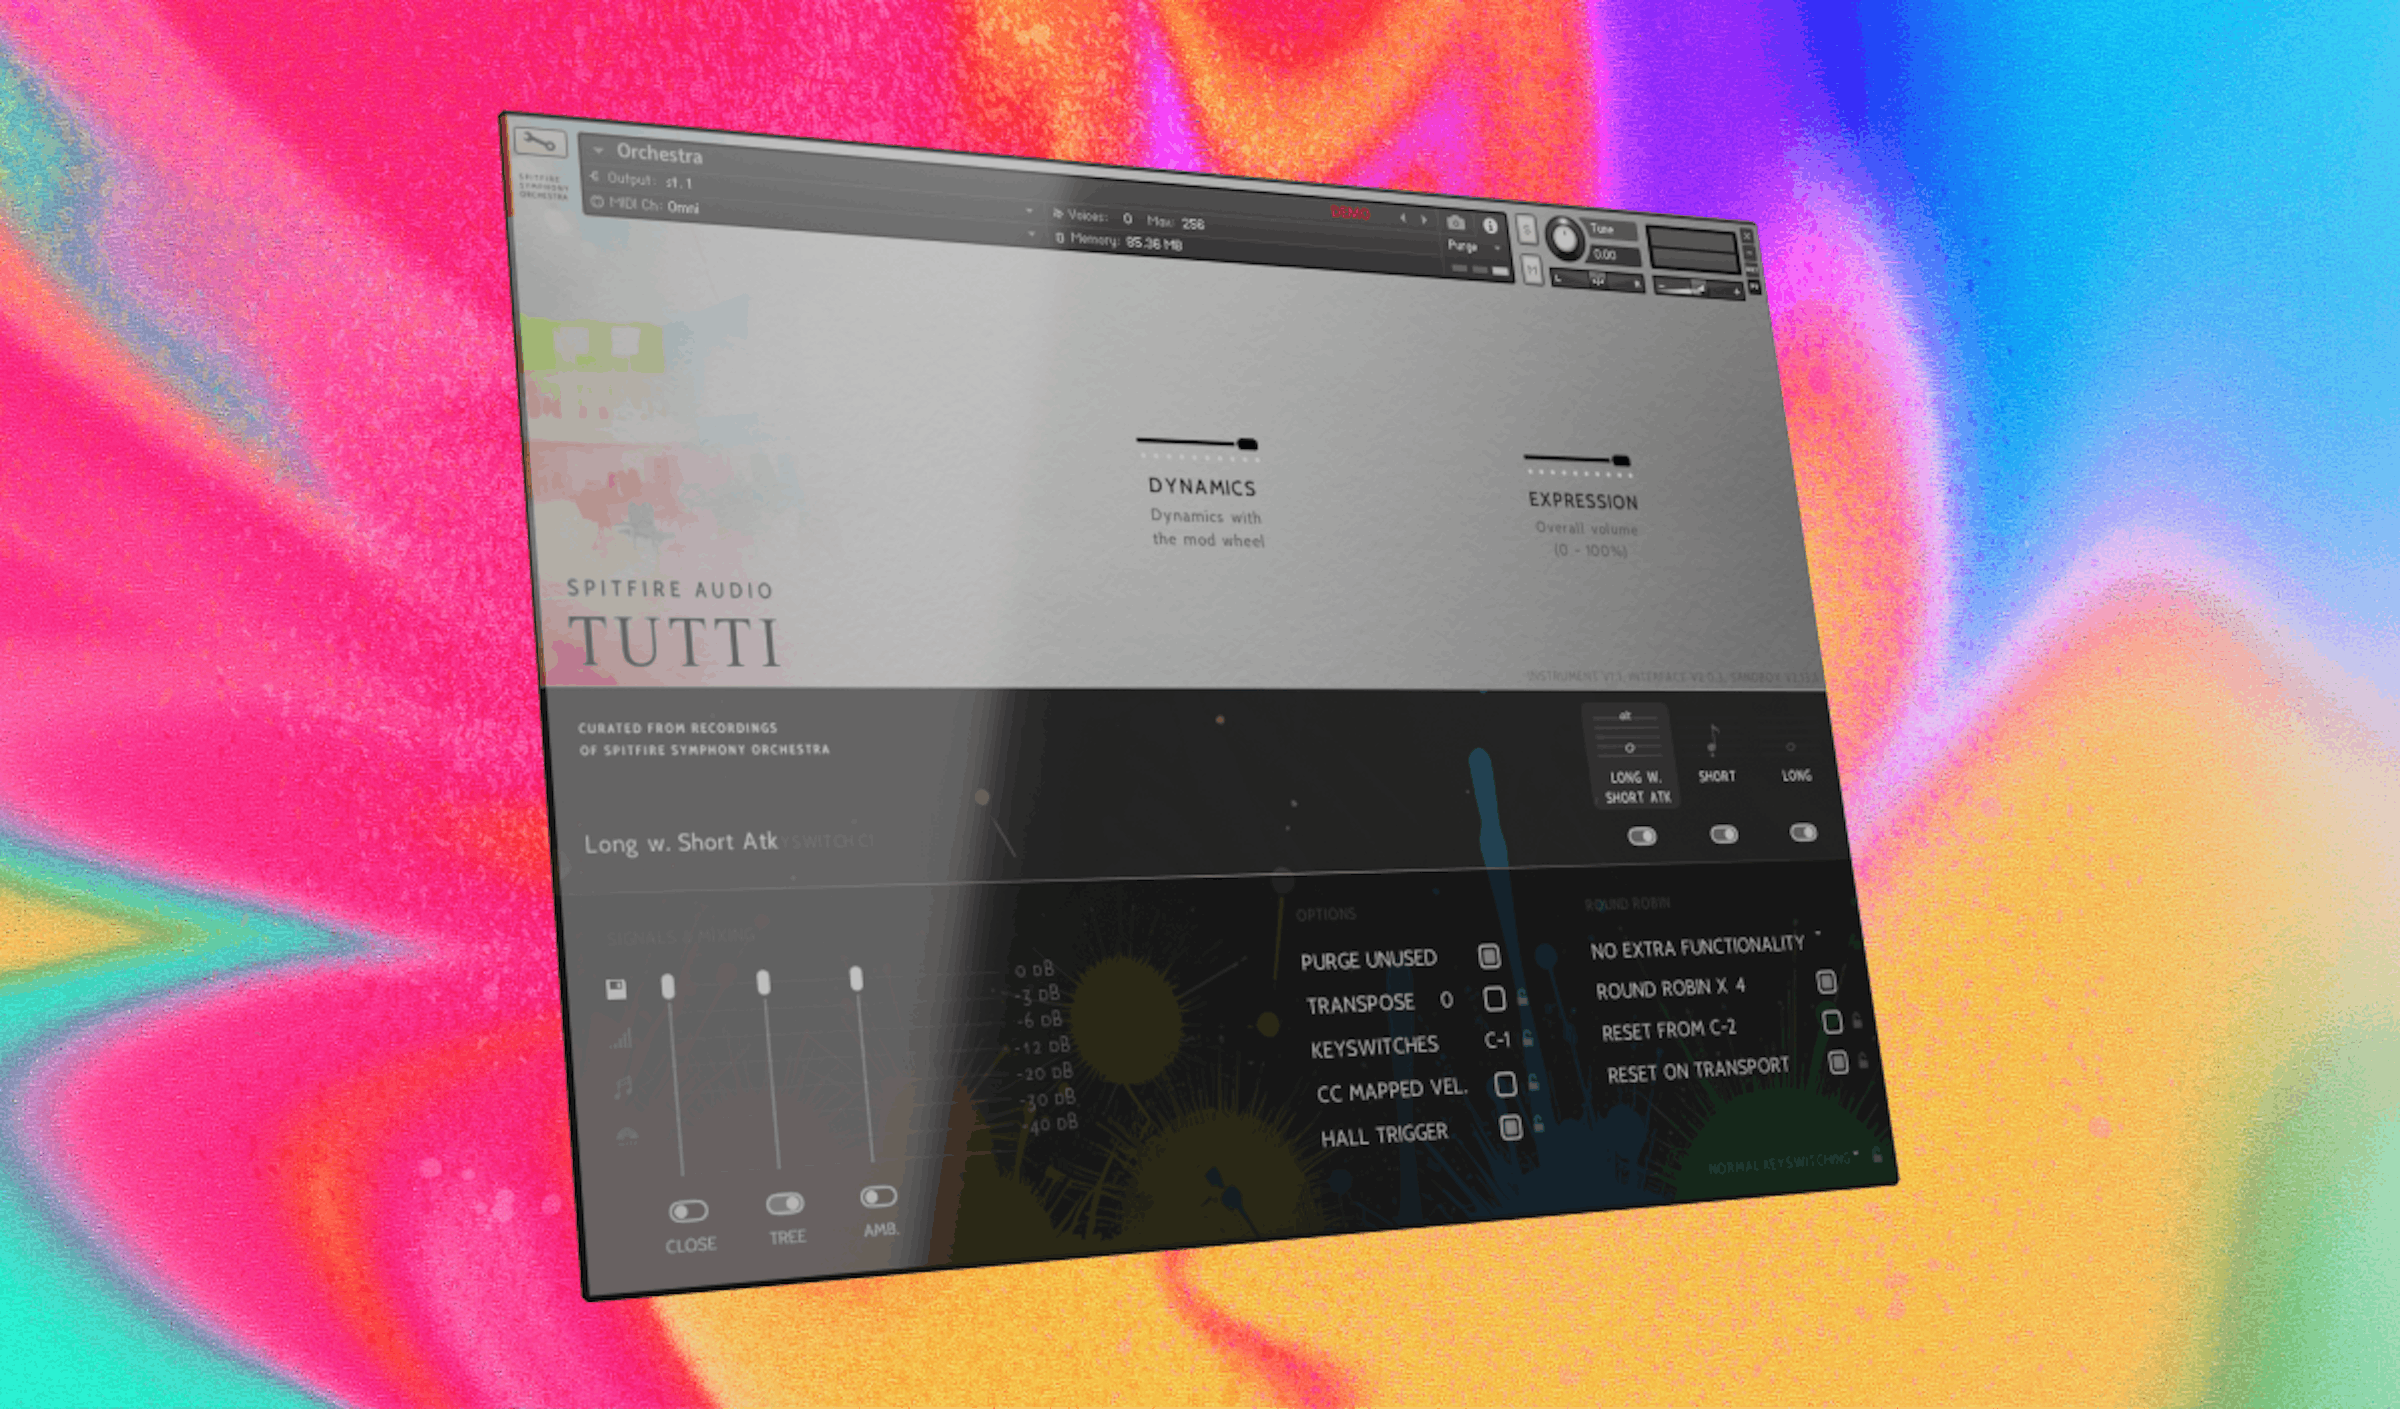Click the Keyswitches C-1 value
Viewport: 2400px width, 1409px height.
1497,1040
